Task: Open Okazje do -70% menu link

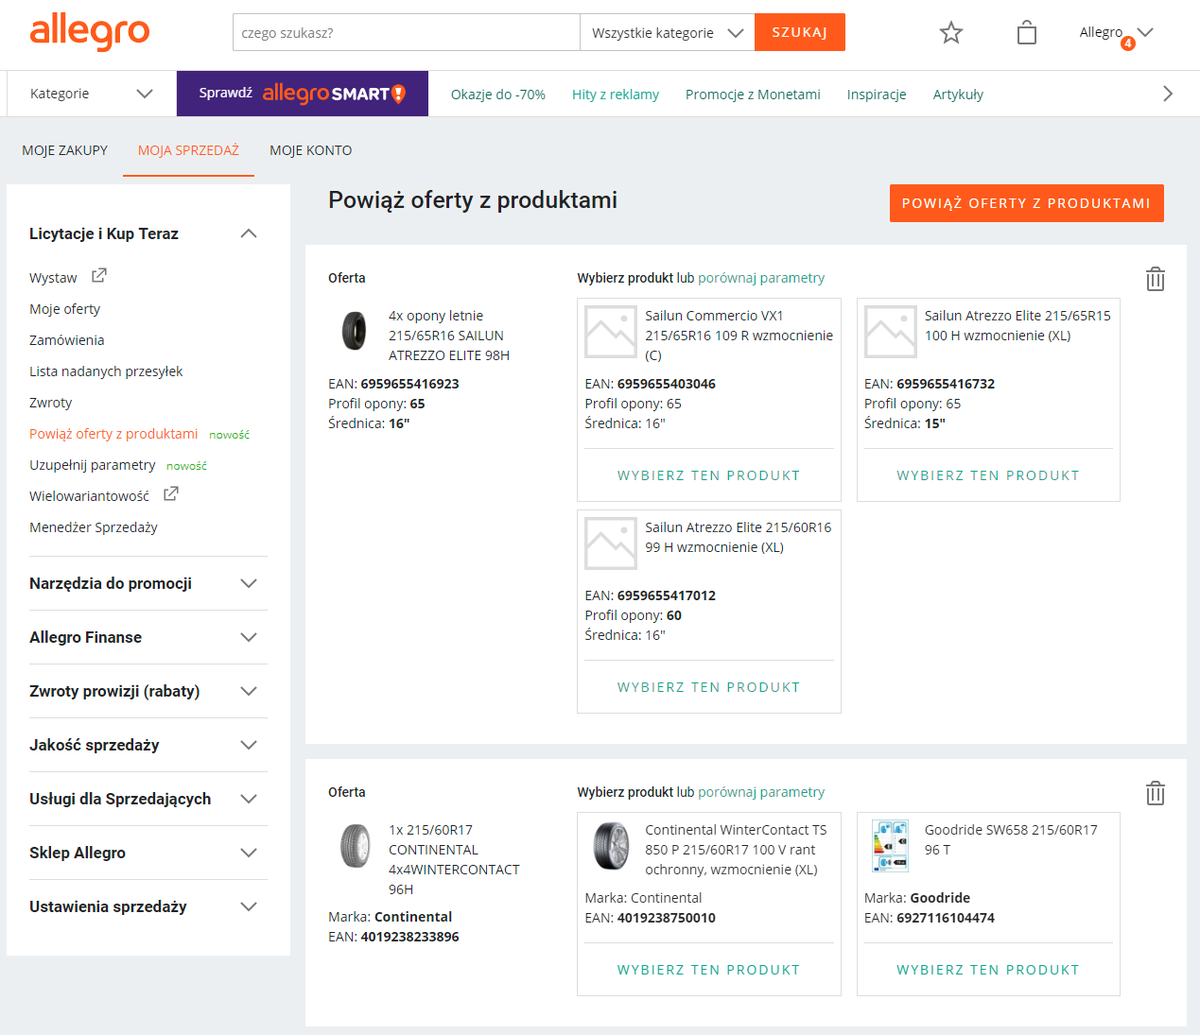Action: (x=498, y=95)
